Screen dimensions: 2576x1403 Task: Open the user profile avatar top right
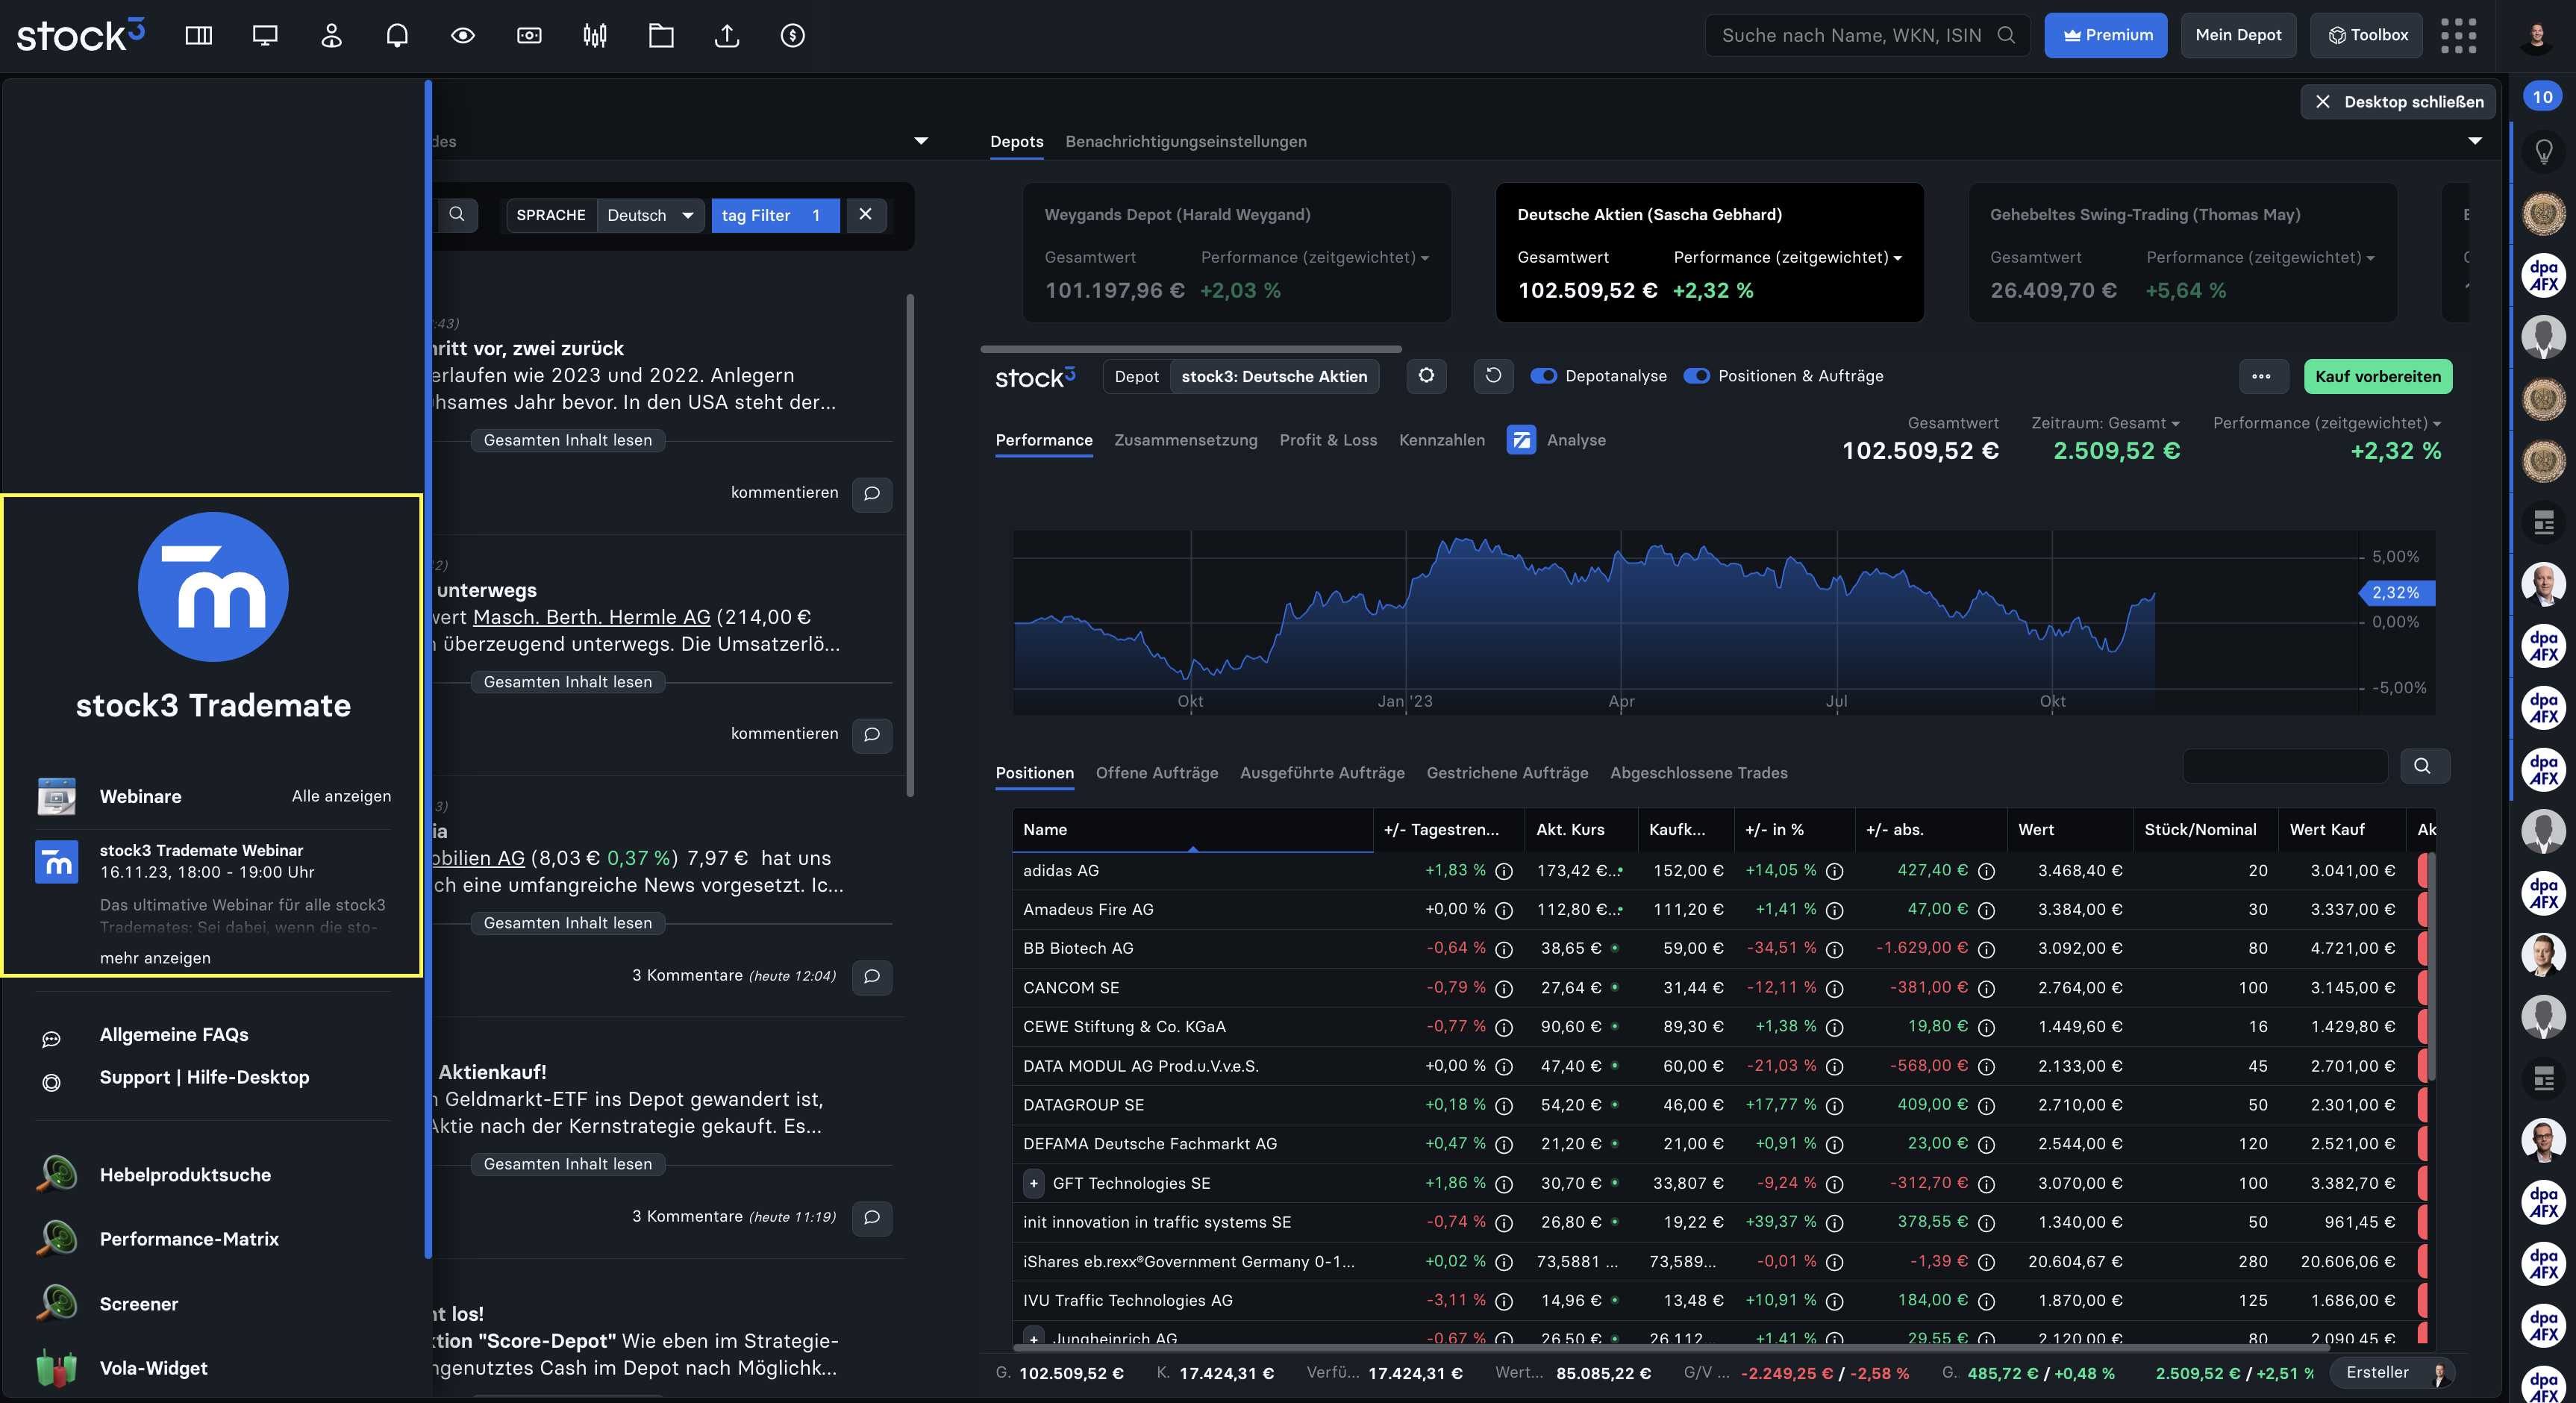[2537, 36]
